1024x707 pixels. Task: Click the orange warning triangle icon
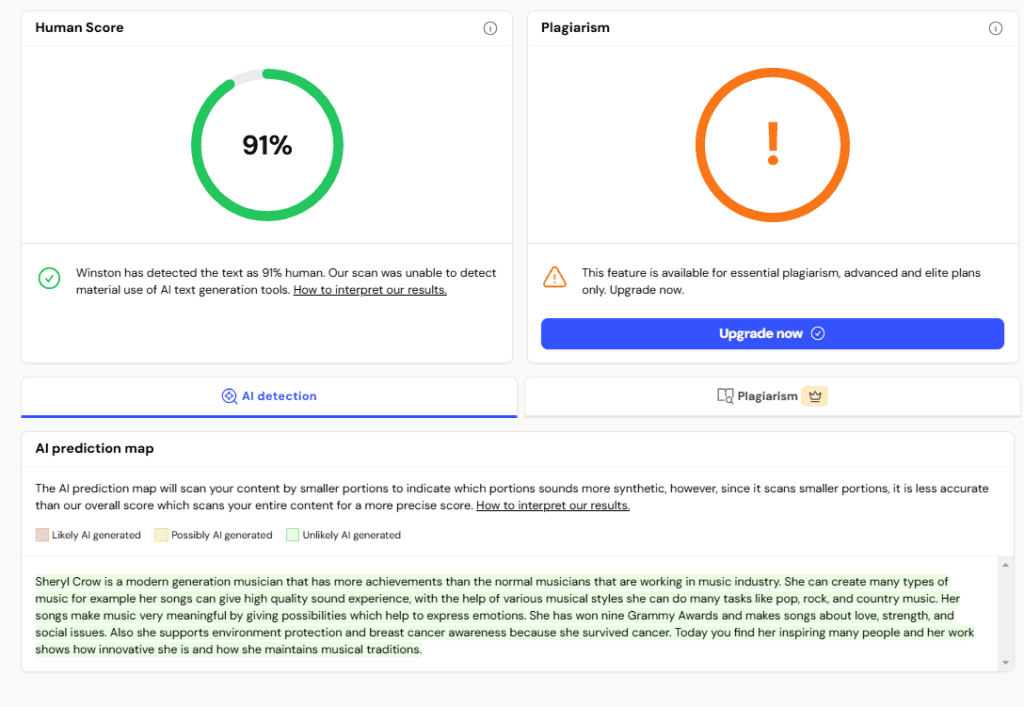coord(554,277)
